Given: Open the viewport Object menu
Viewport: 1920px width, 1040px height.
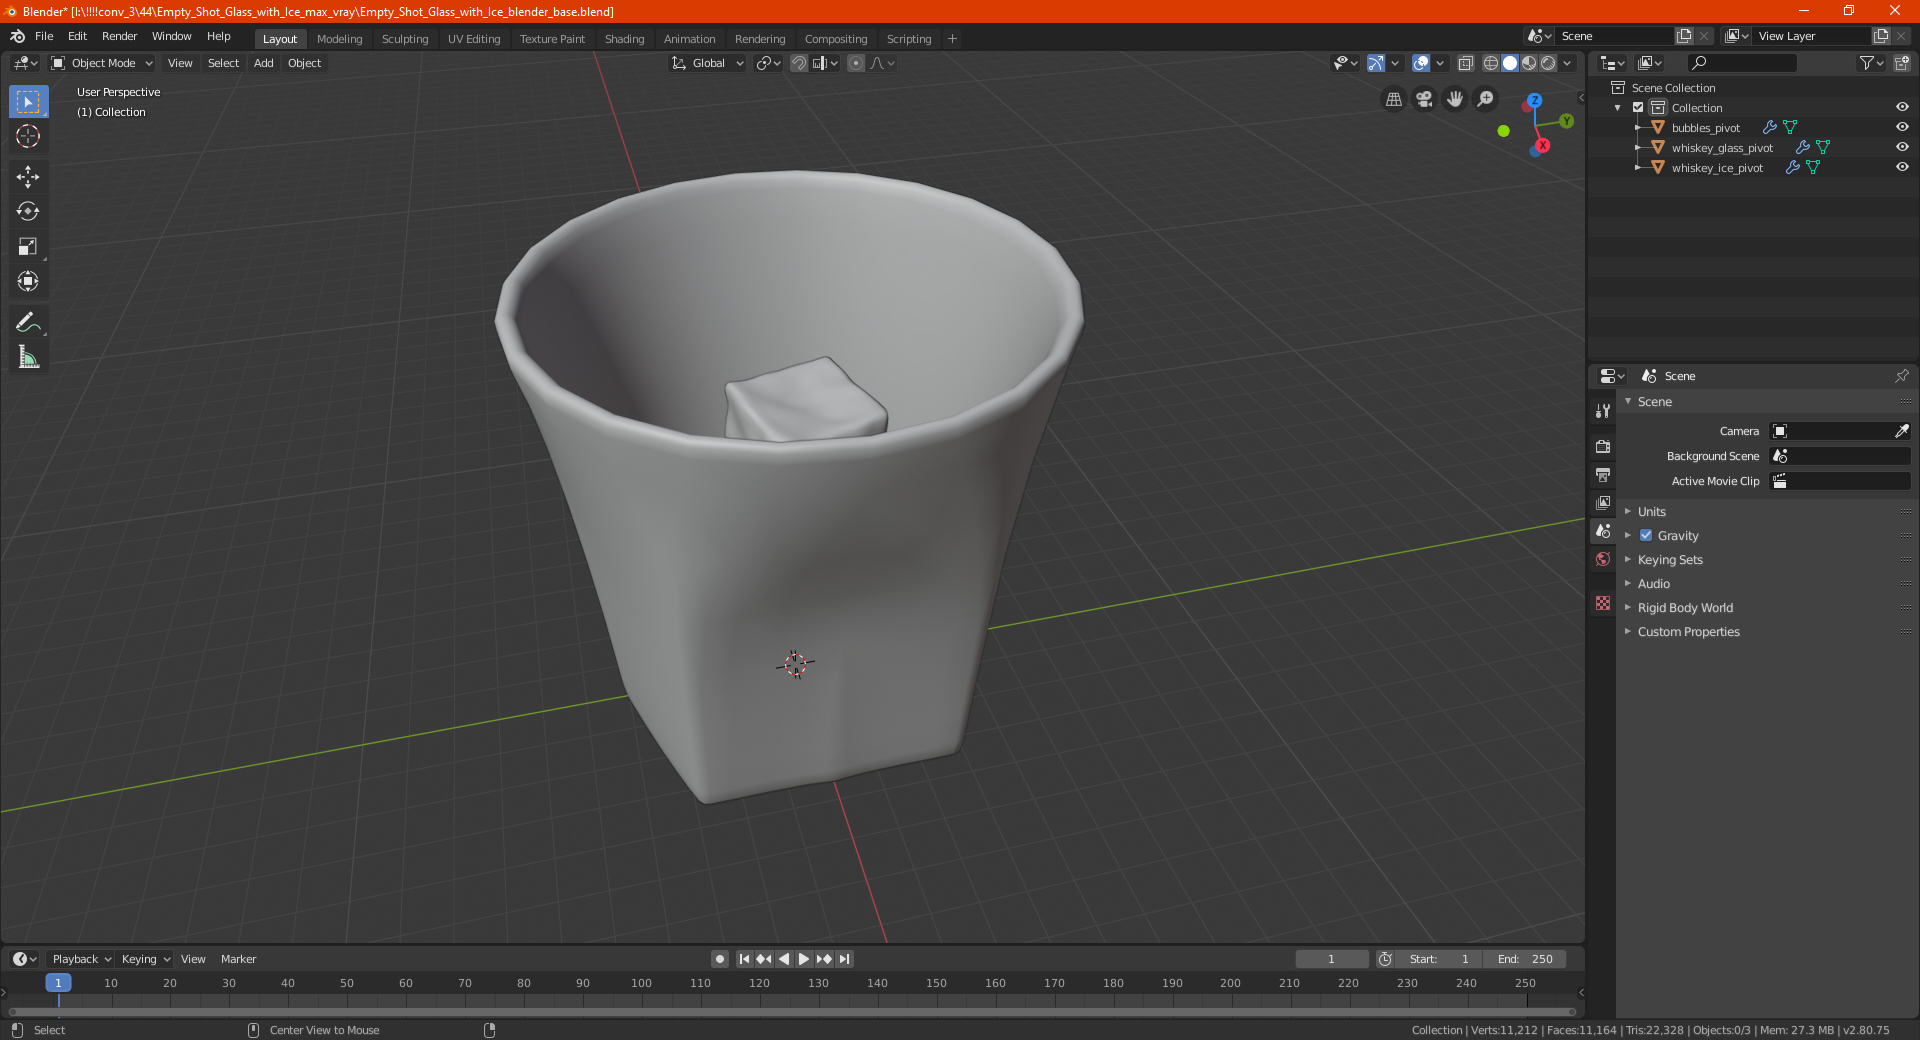Looking at the screenshot, I should (304, 63).
